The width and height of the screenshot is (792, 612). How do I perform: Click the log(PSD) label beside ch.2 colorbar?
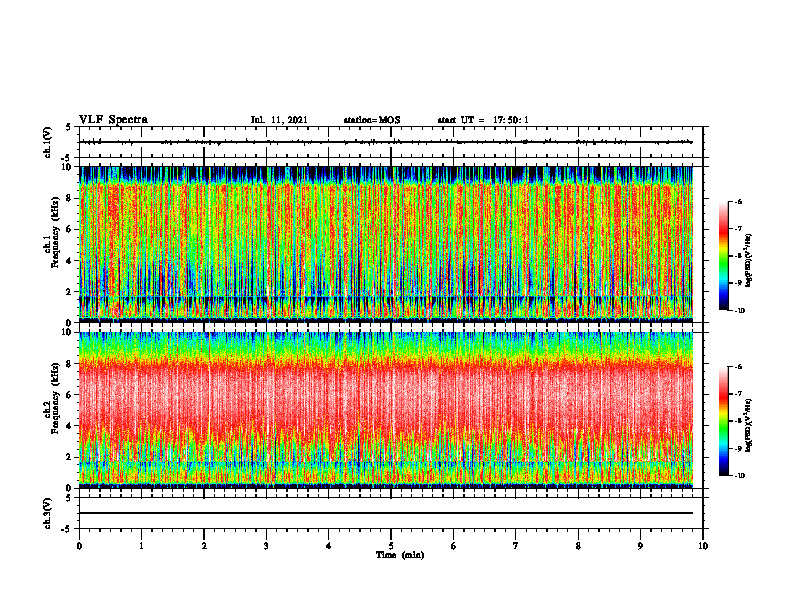pos(749,426)
